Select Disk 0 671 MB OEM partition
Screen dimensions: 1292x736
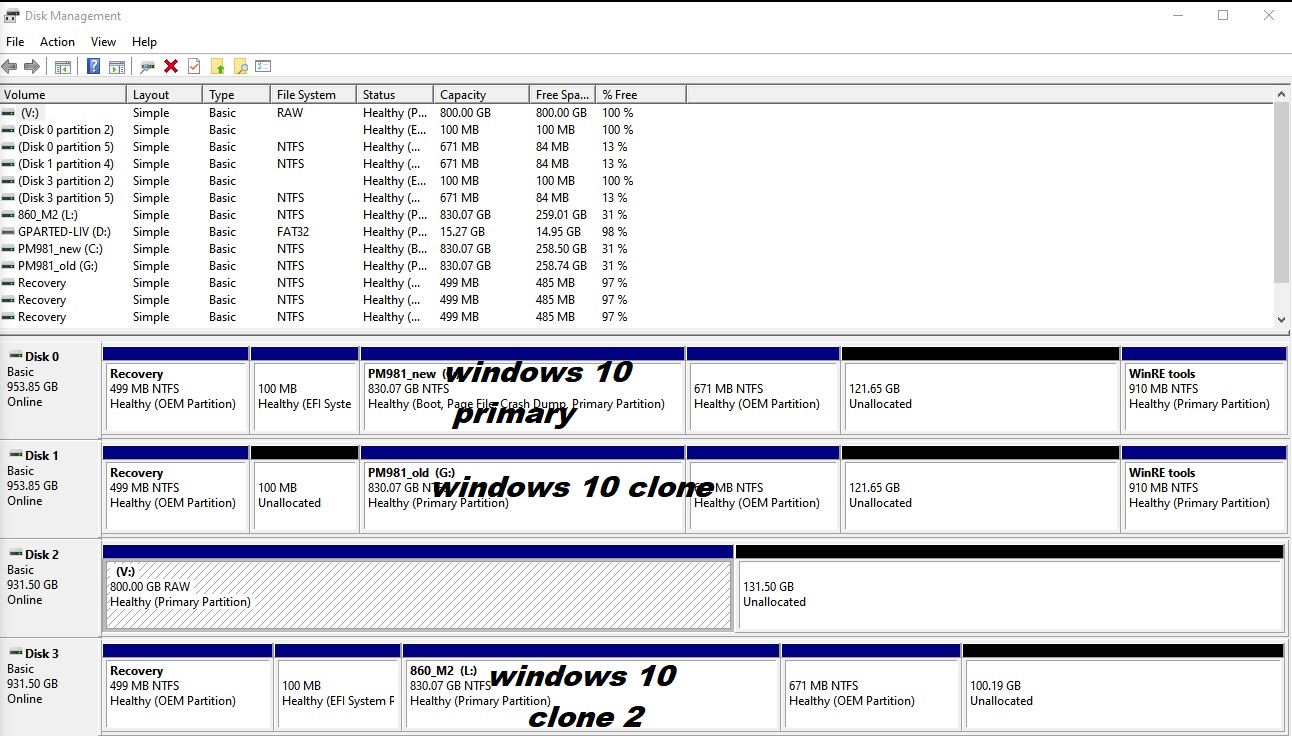763,390
